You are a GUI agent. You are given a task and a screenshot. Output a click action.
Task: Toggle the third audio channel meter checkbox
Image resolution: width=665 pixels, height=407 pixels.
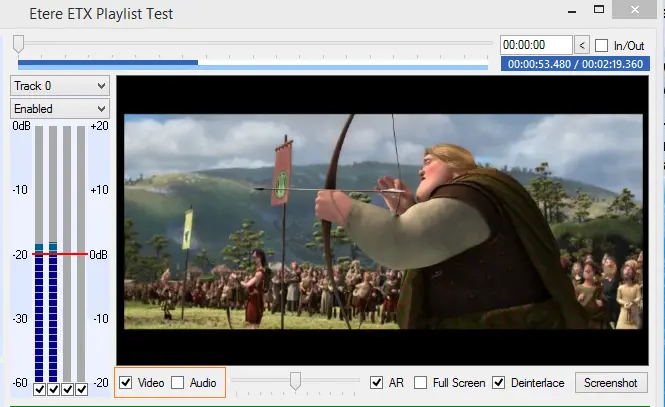click(67, 390)
